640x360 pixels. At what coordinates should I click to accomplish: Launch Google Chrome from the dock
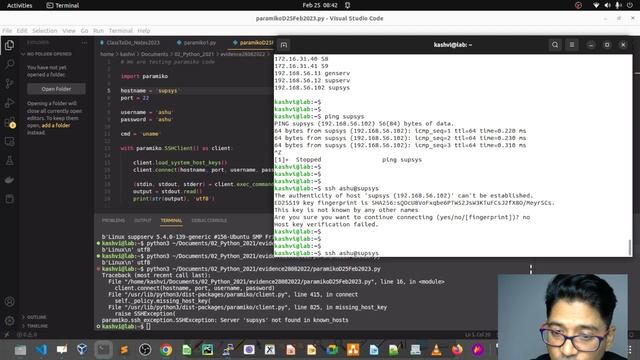166,350
